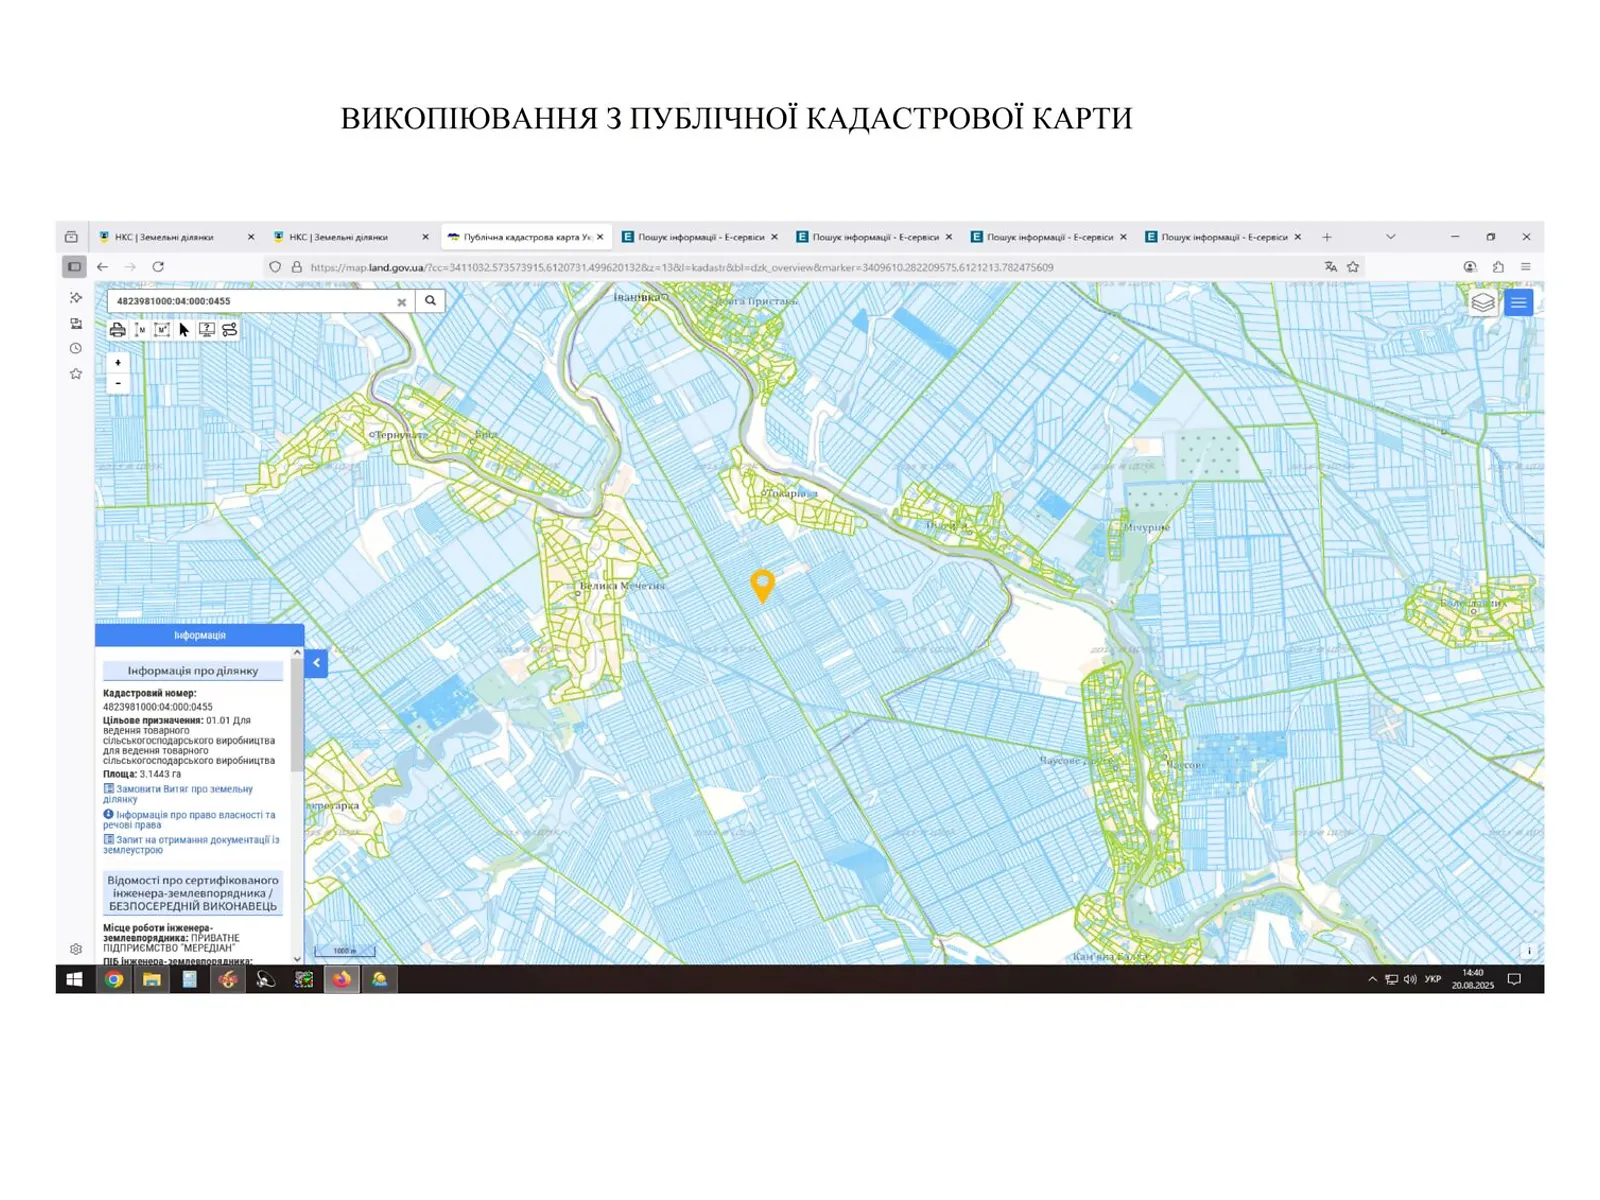The height and width of the screenshot is (1200, 1600).
Task: Toggle the browser sidebar panel button
Action: 74,267
